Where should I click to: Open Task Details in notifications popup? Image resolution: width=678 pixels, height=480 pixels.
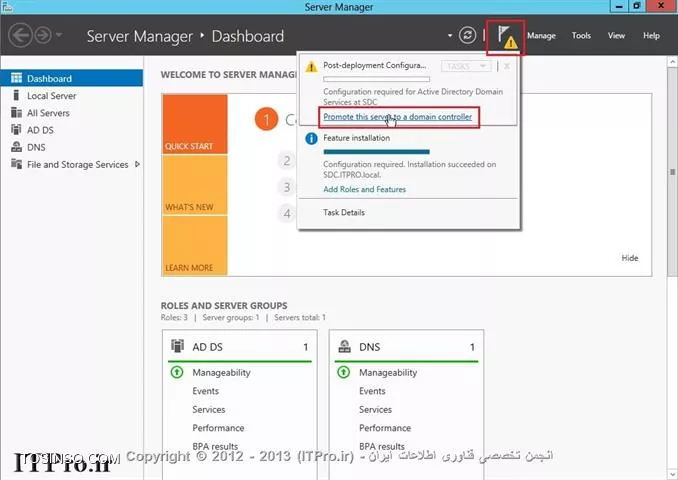point(344,212)
